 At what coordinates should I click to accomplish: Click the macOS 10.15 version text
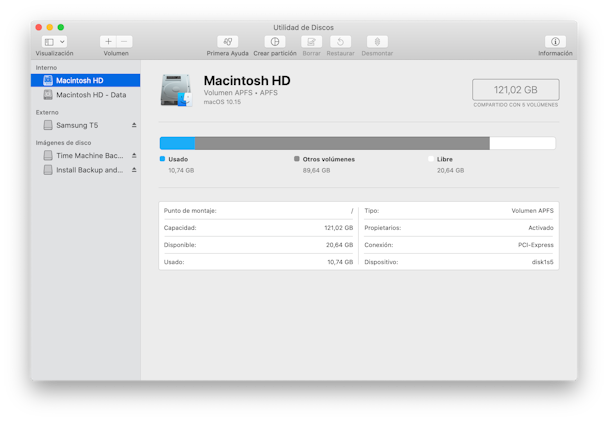222,102
